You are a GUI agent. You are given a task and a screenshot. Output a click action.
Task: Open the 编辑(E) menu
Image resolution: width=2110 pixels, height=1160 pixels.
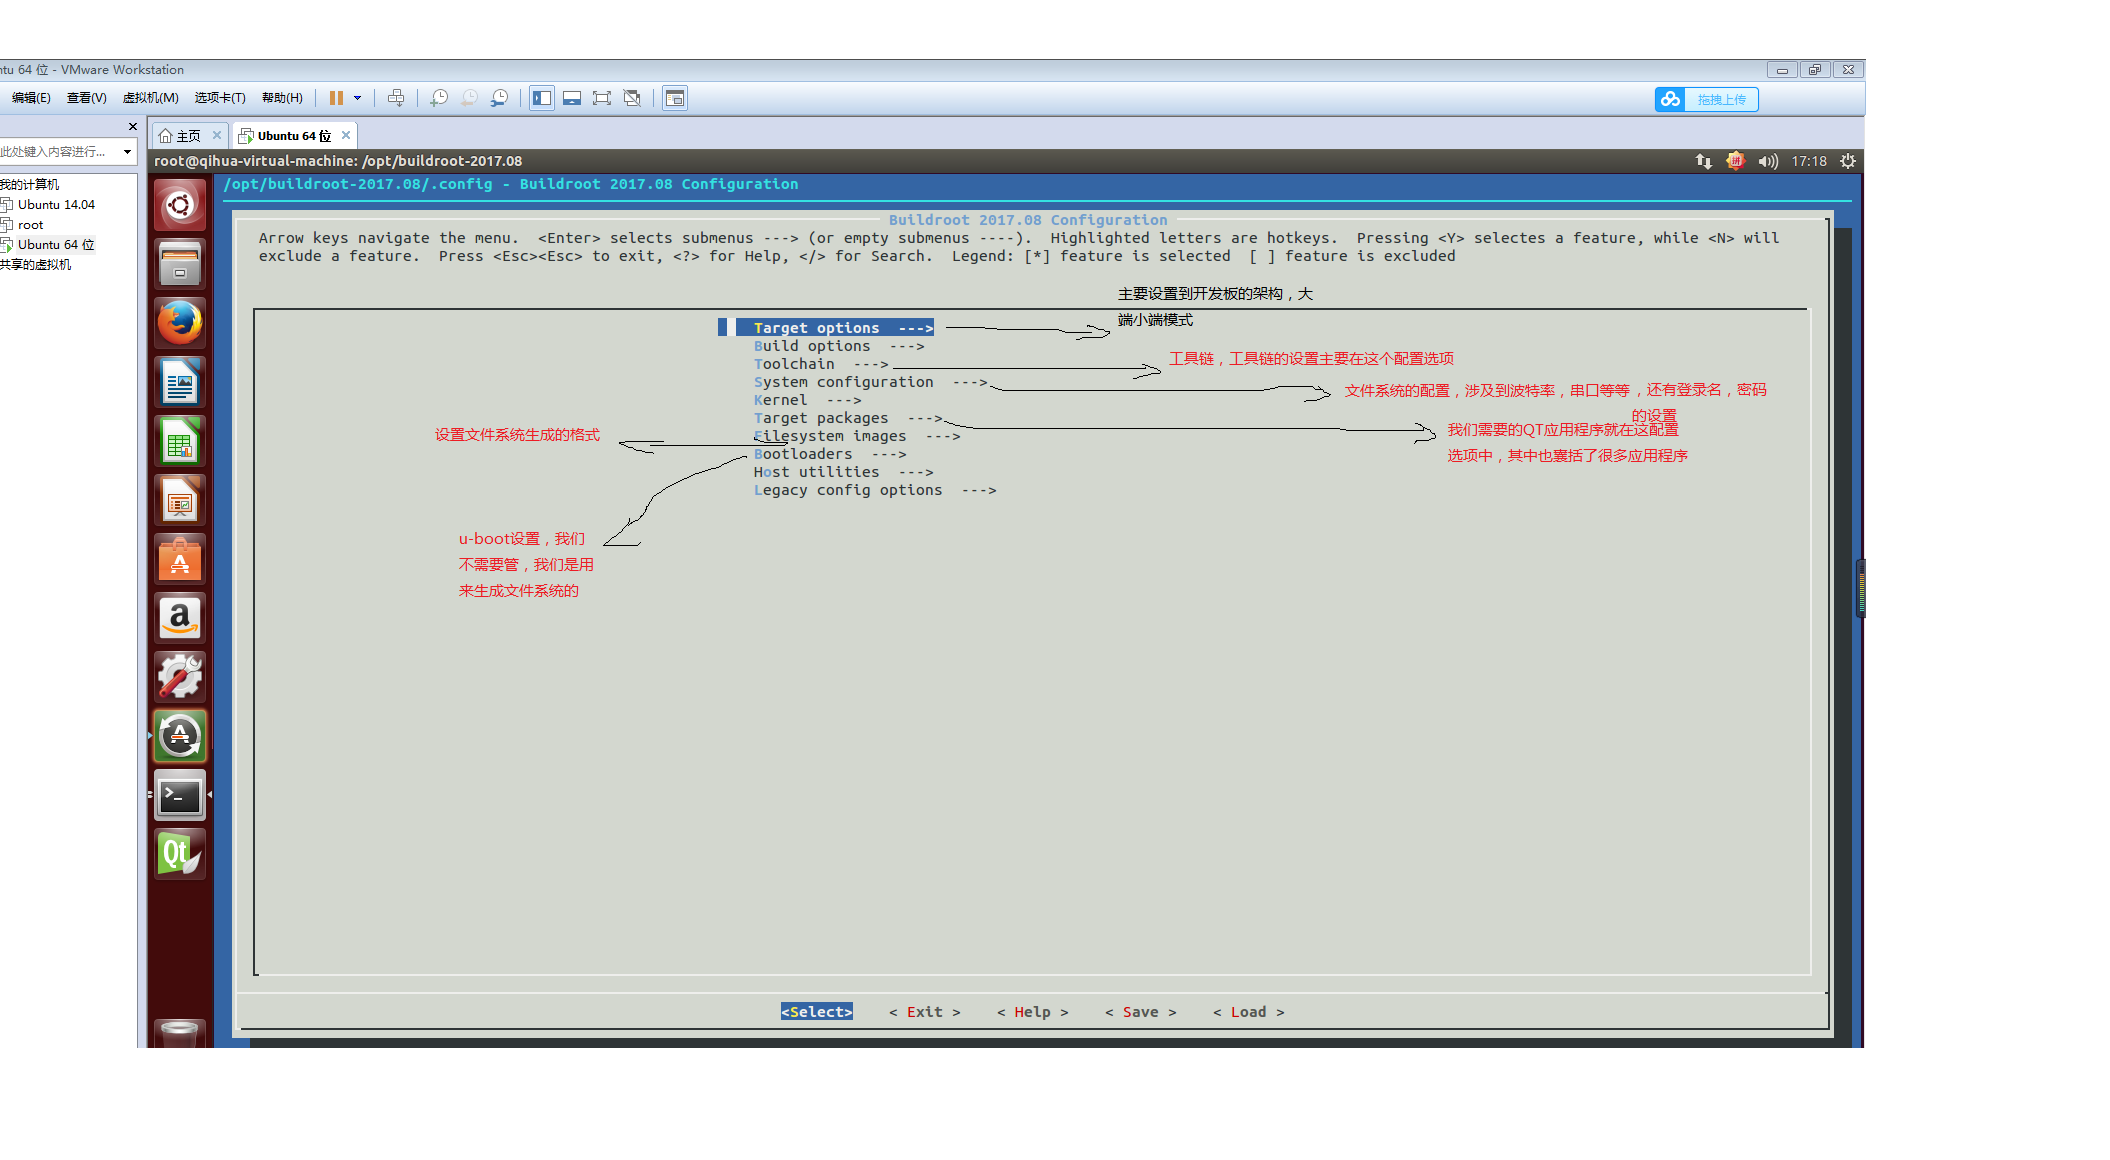click(30, 98)
